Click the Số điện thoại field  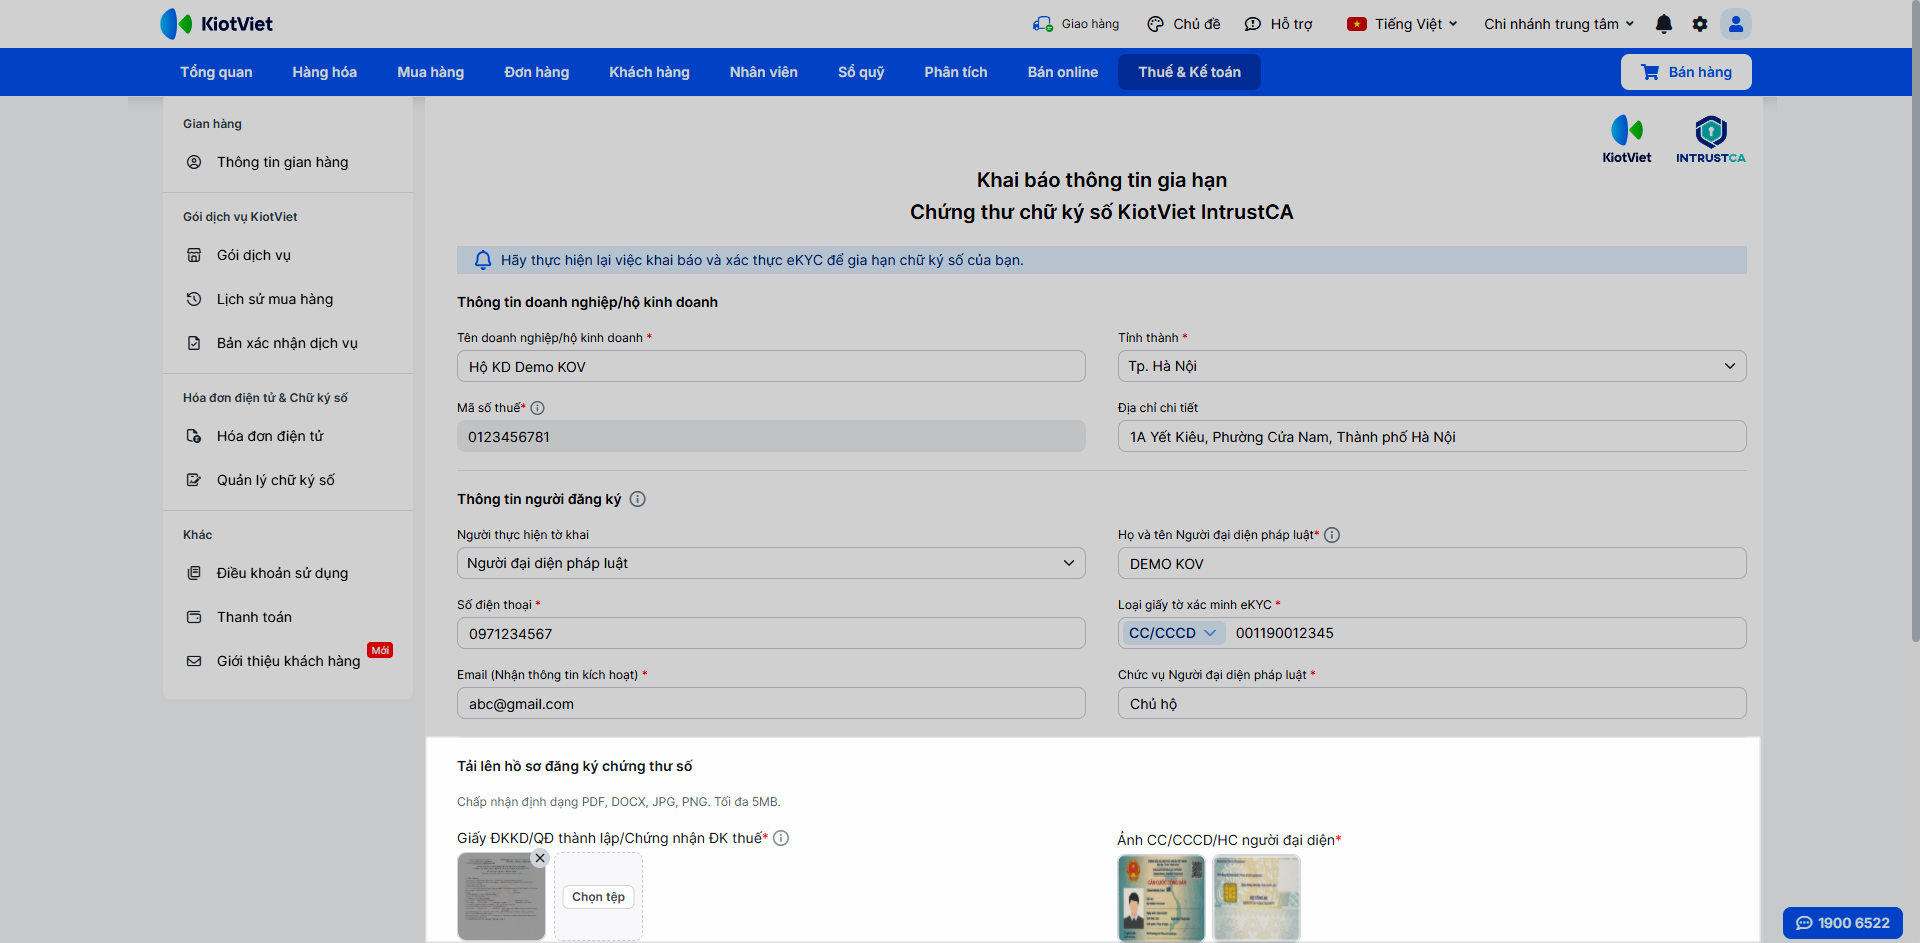(771, 633)
